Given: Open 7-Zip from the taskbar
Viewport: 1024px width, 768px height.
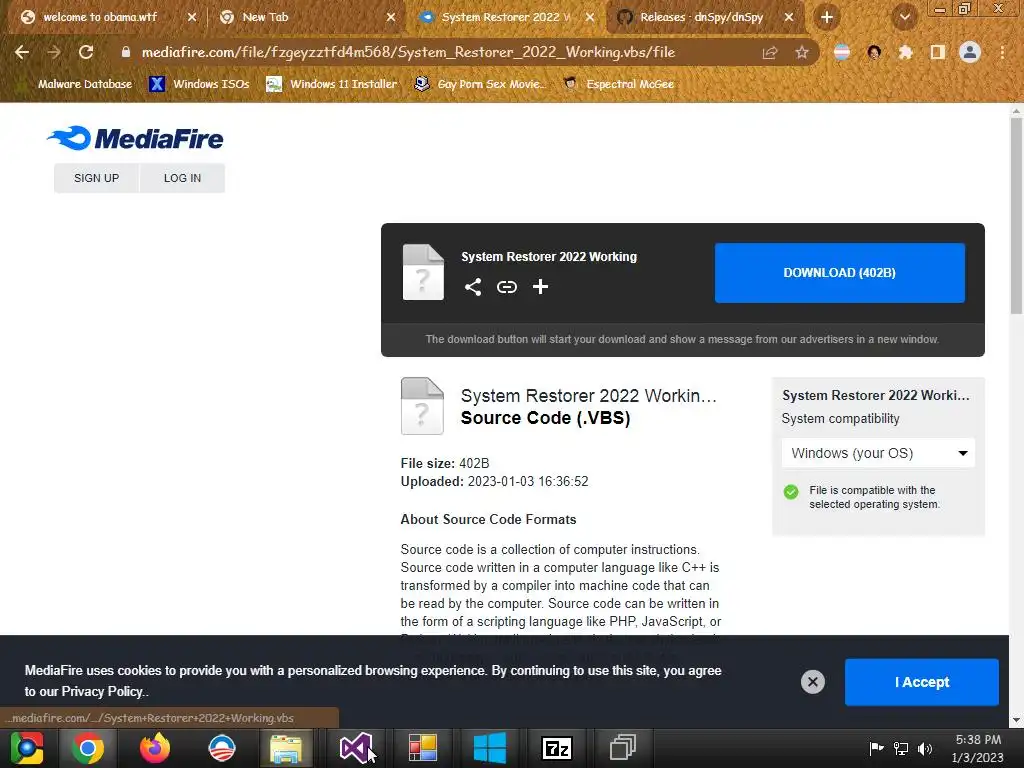Looking at the screenshot, I should 556,748.
